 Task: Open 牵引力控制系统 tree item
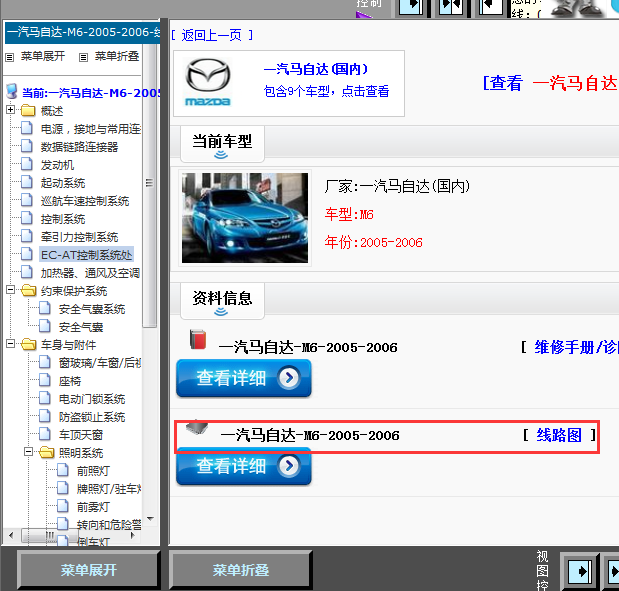tap(79, 237)
